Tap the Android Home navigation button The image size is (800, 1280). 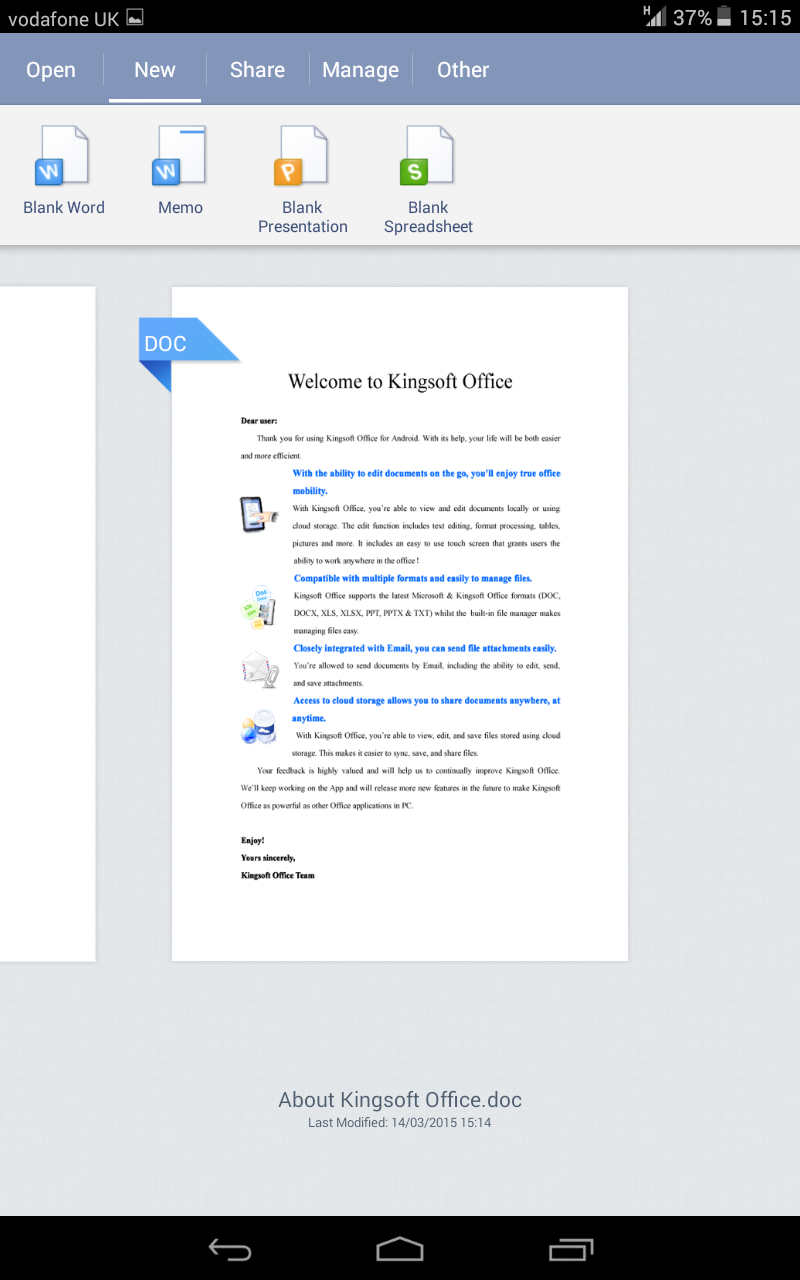400,1248
